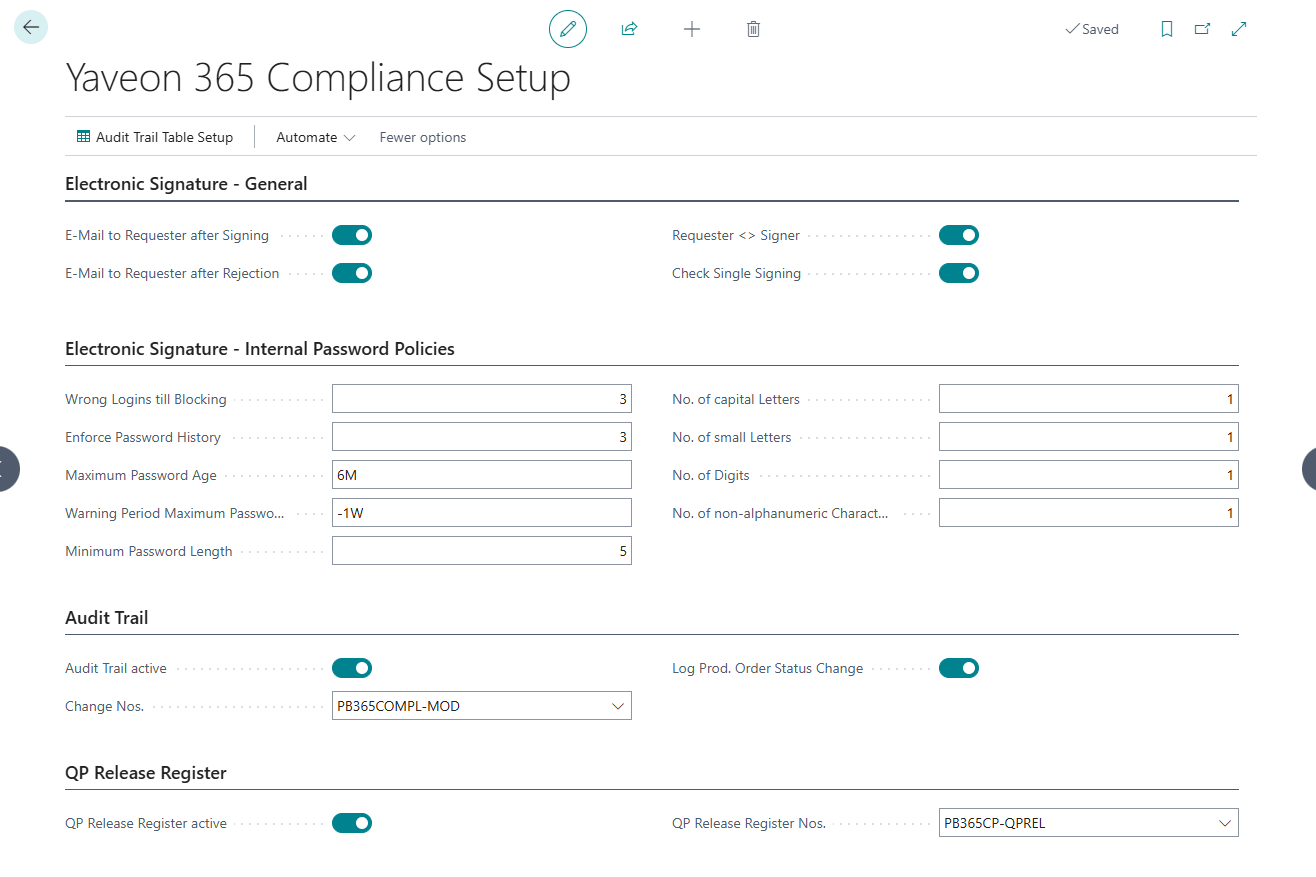Image resolution: width=1316 pixels, height=877 pixels.
Task: Collapse Electronic Signature - General section
Action: [186, 184]
